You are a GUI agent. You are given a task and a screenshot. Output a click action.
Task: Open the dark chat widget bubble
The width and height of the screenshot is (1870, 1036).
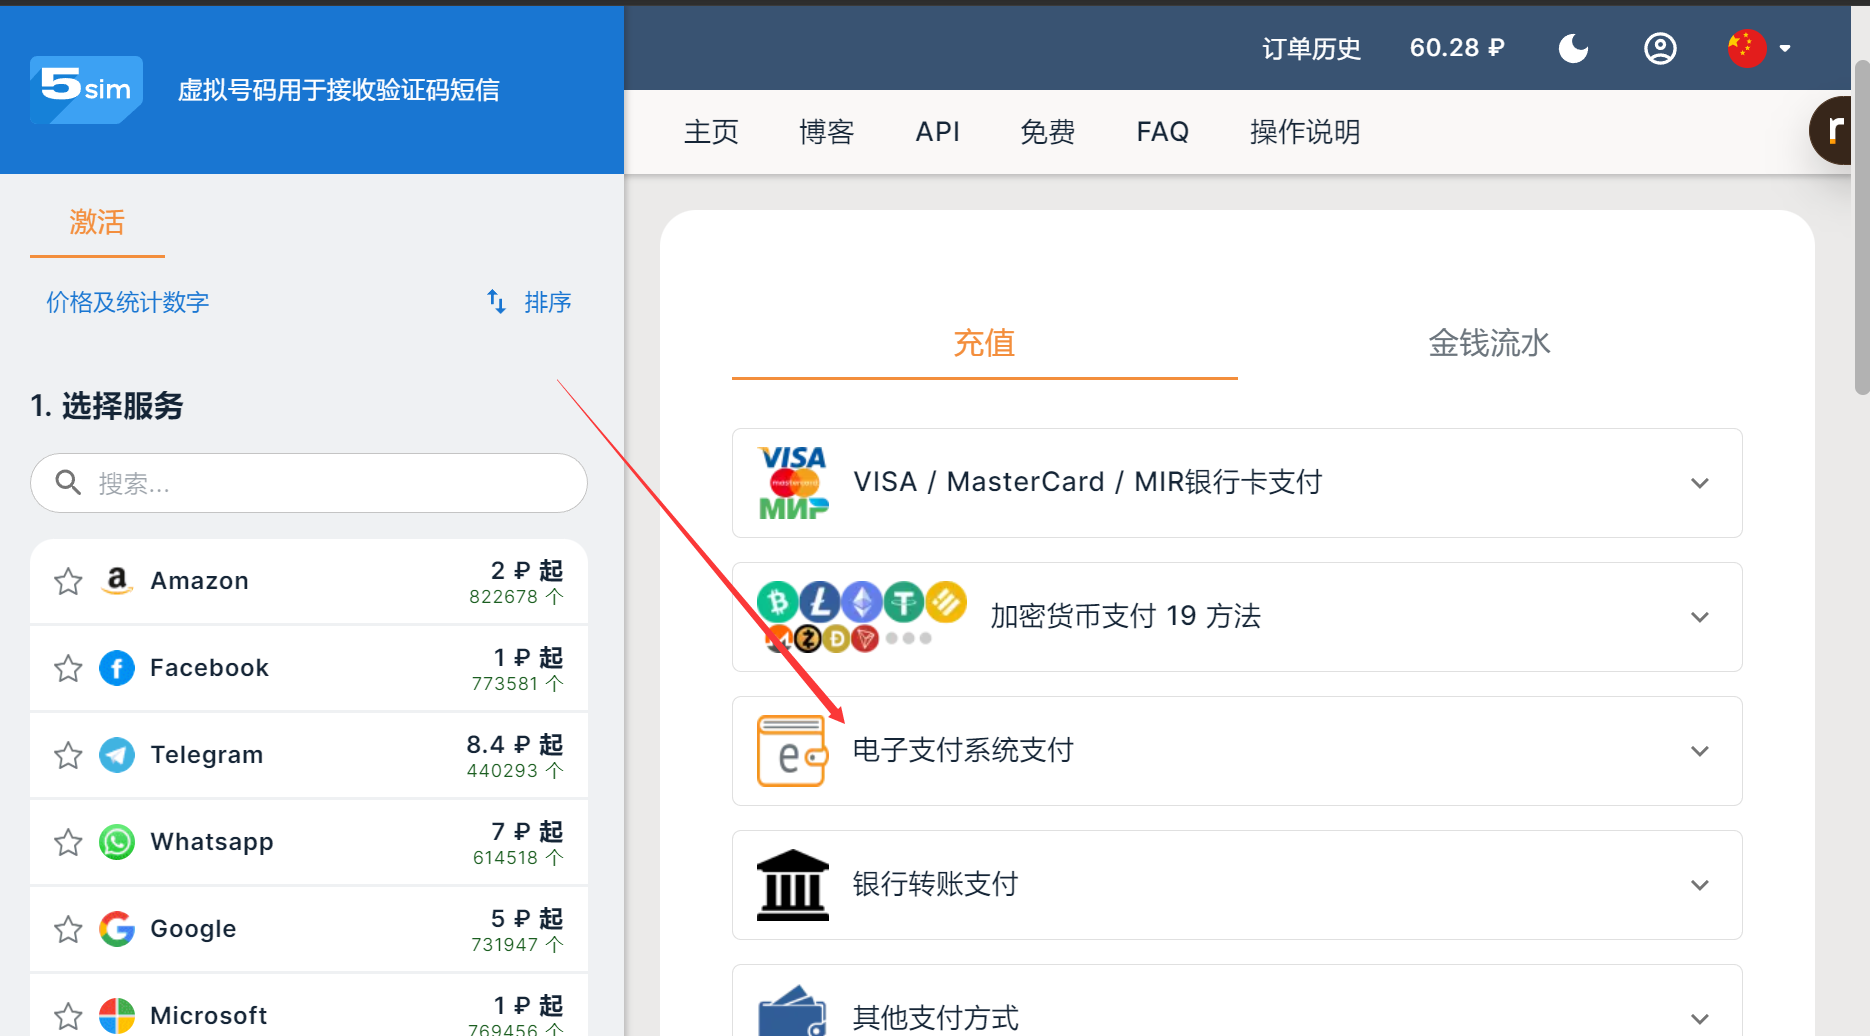click(1831, 130)
